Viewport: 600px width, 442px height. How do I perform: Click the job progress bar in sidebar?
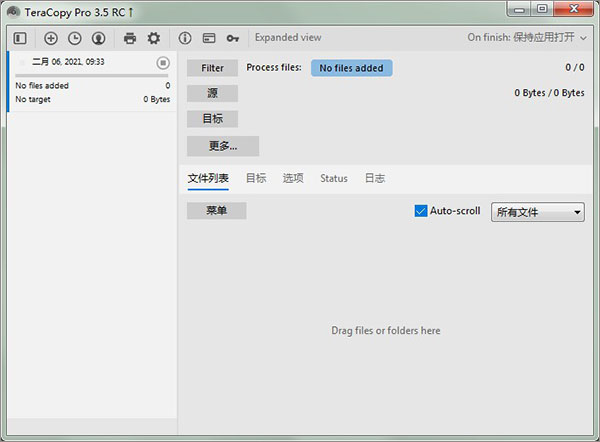click(x=92, y=75)
